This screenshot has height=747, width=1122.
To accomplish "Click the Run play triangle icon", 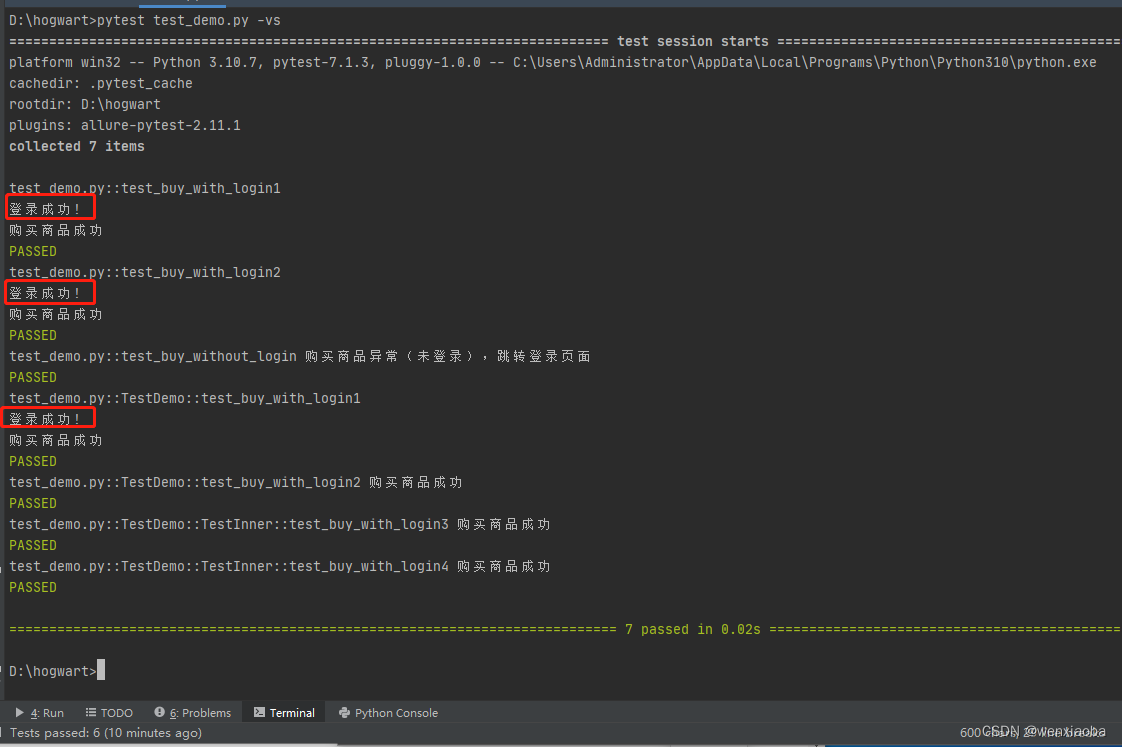I will 19,713.
